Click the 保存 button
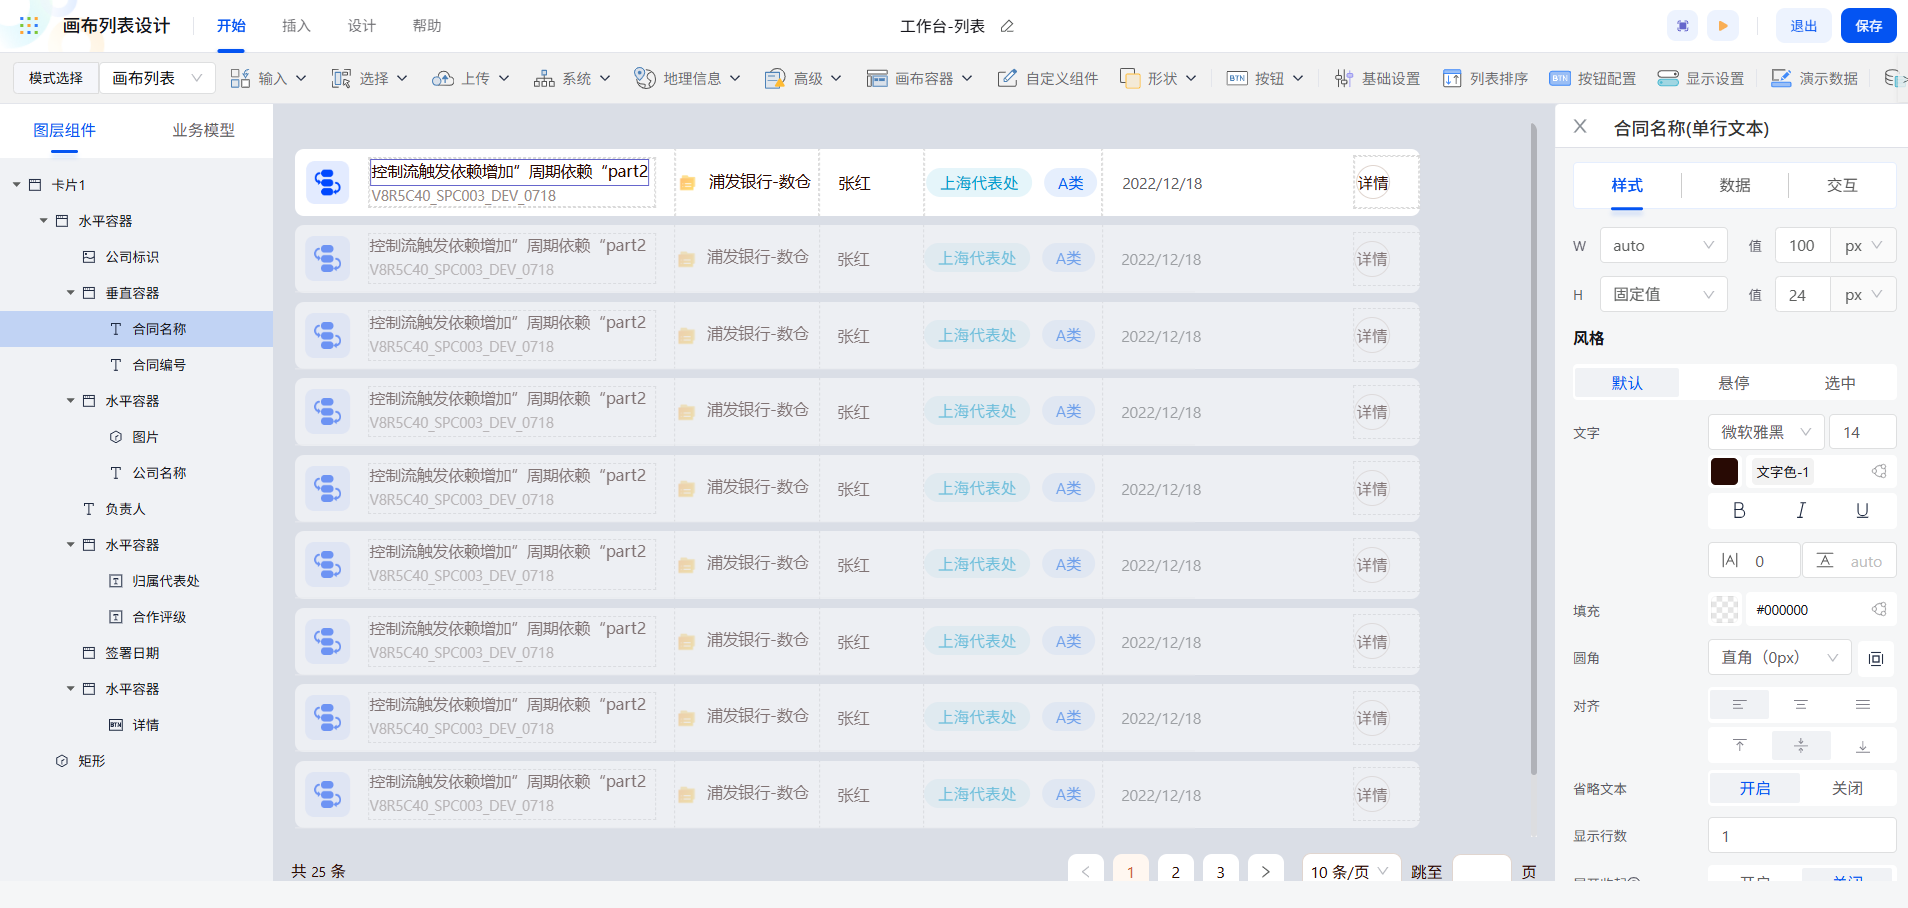The width and height of the screenshot is (1908, 908). point(1867,25)
